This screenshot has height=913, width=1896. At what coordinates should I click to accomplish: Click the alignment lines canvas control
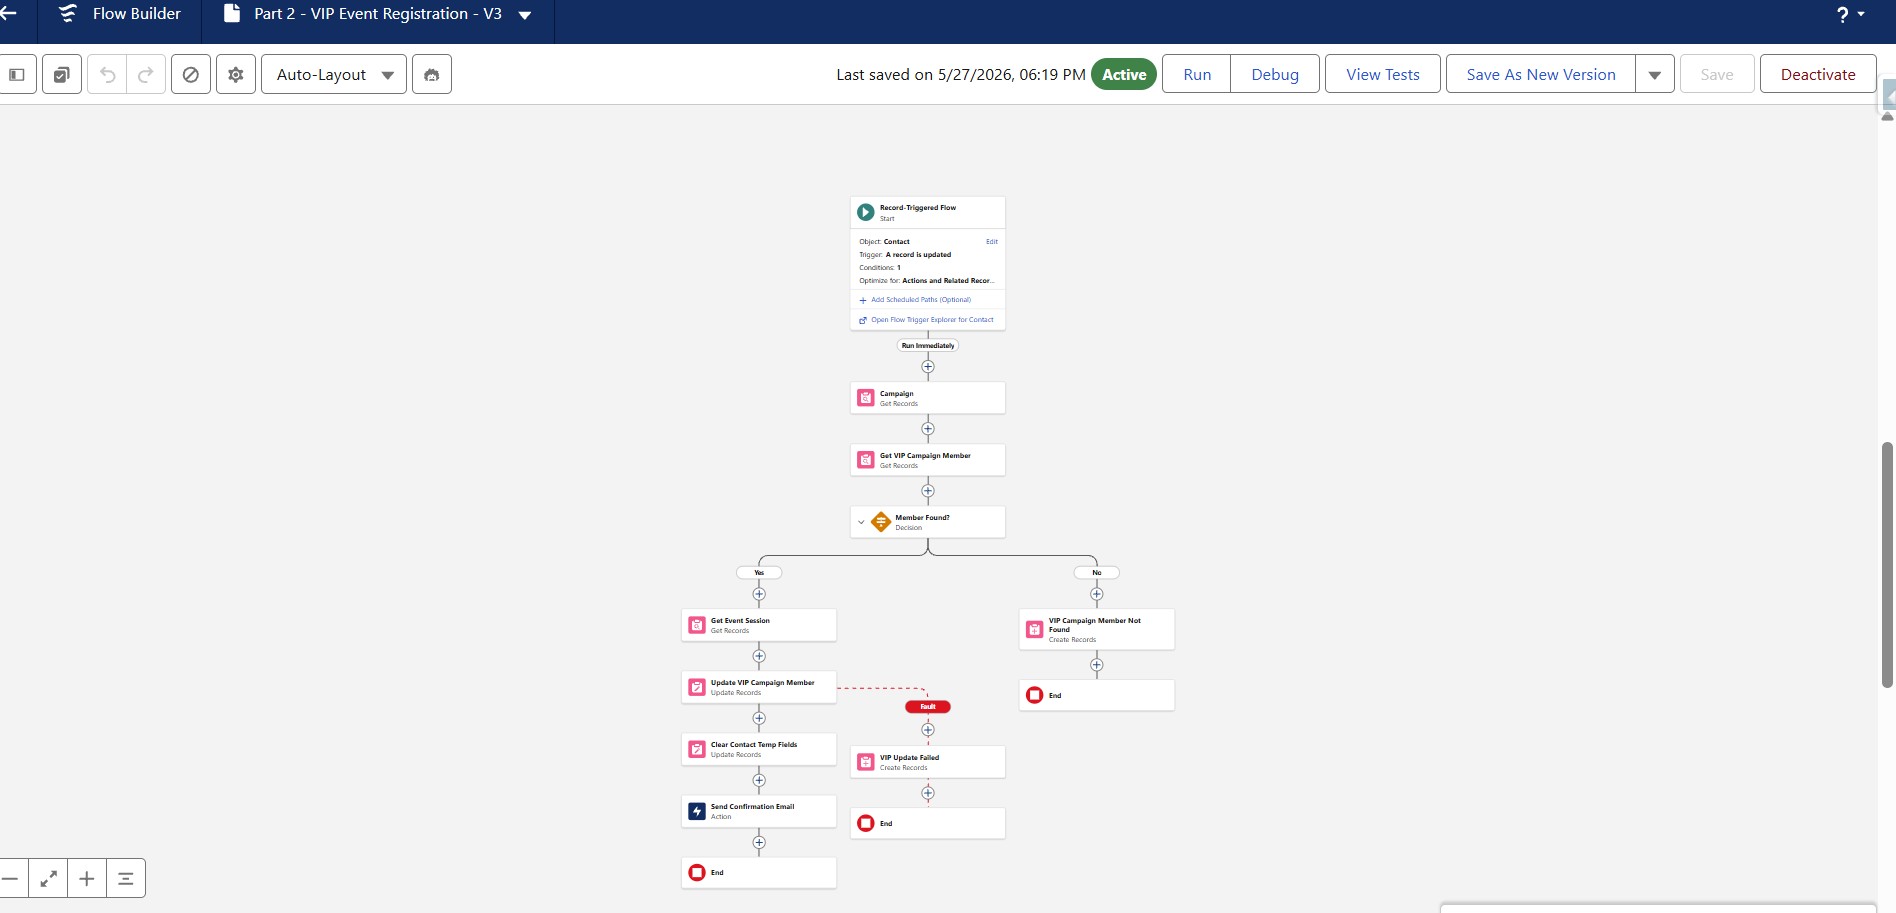[126, 878]
